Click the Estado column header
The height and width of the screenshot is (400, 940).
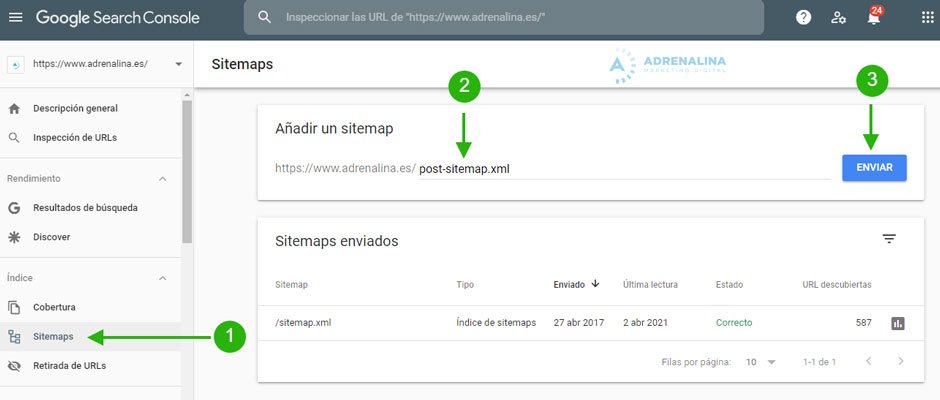[729, 284]
